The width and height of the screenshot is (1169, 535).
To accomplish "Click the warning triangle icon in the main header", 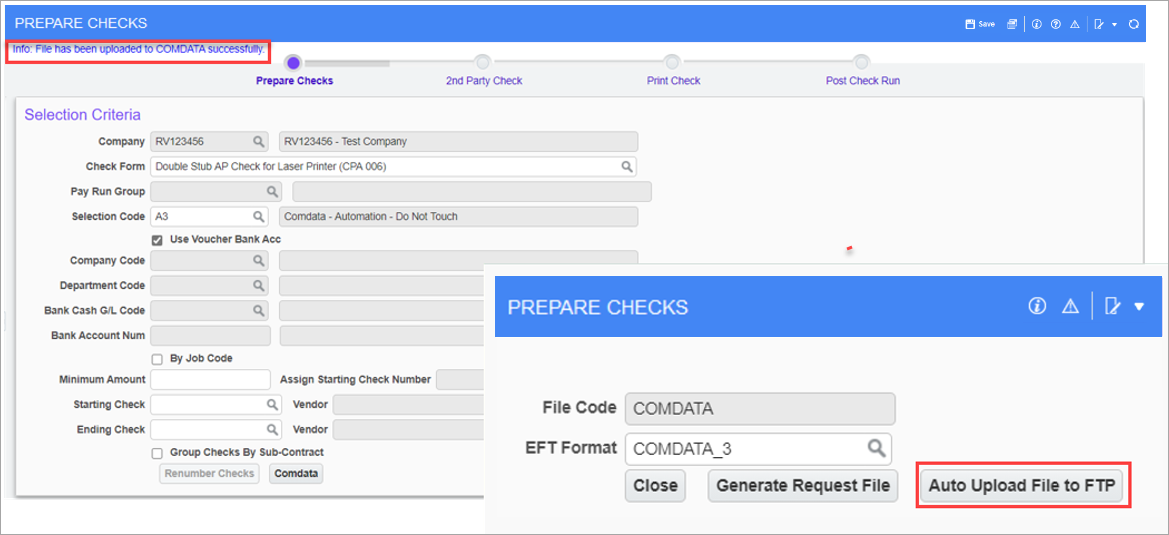I will [x=1075, y=24].
